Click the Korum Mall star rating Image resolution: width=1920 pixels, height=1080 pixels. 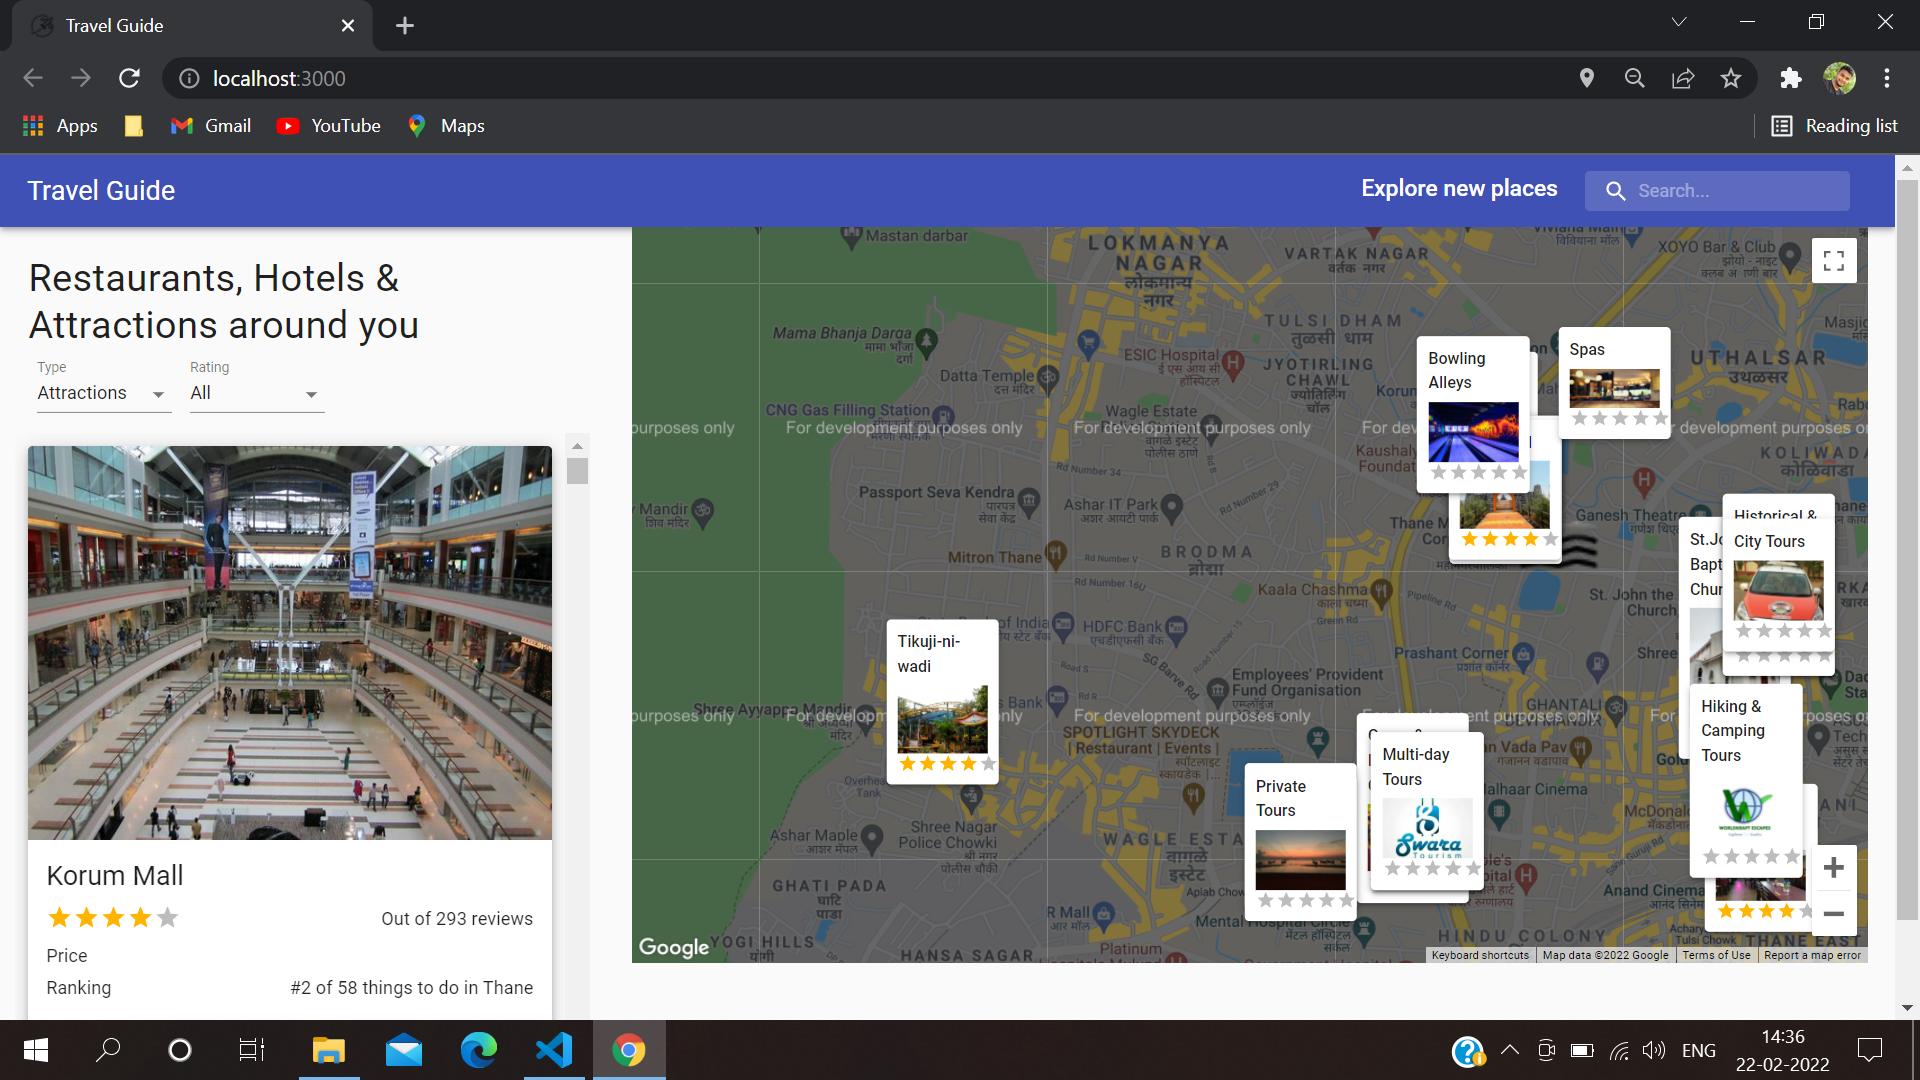(x=113, y=918)
